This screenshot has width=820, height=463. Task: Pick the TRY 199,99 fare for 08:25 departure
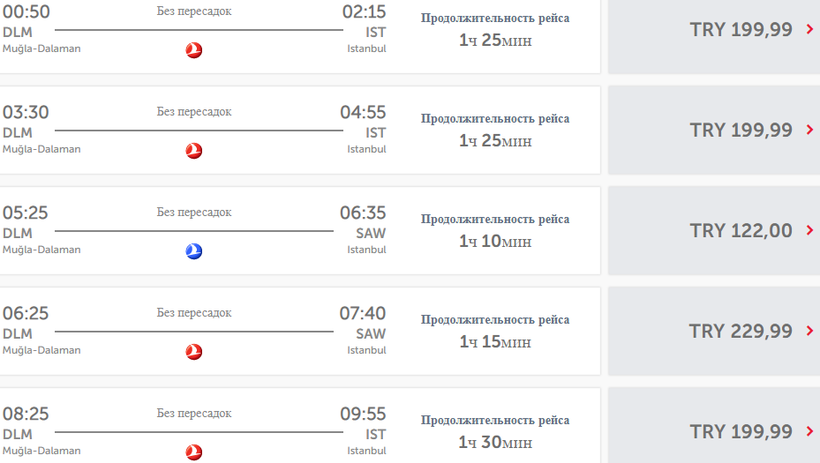click(740, 432)
